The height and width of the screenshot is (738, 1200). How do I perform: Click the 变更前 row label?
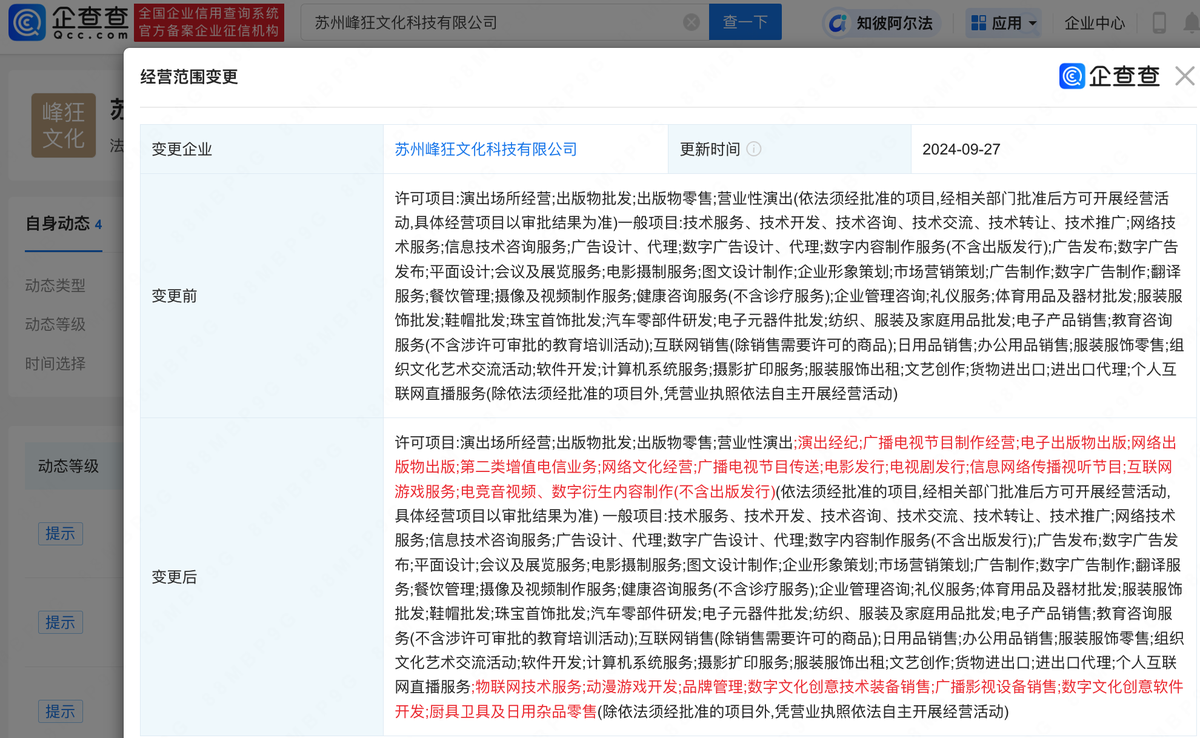[174, 296]
